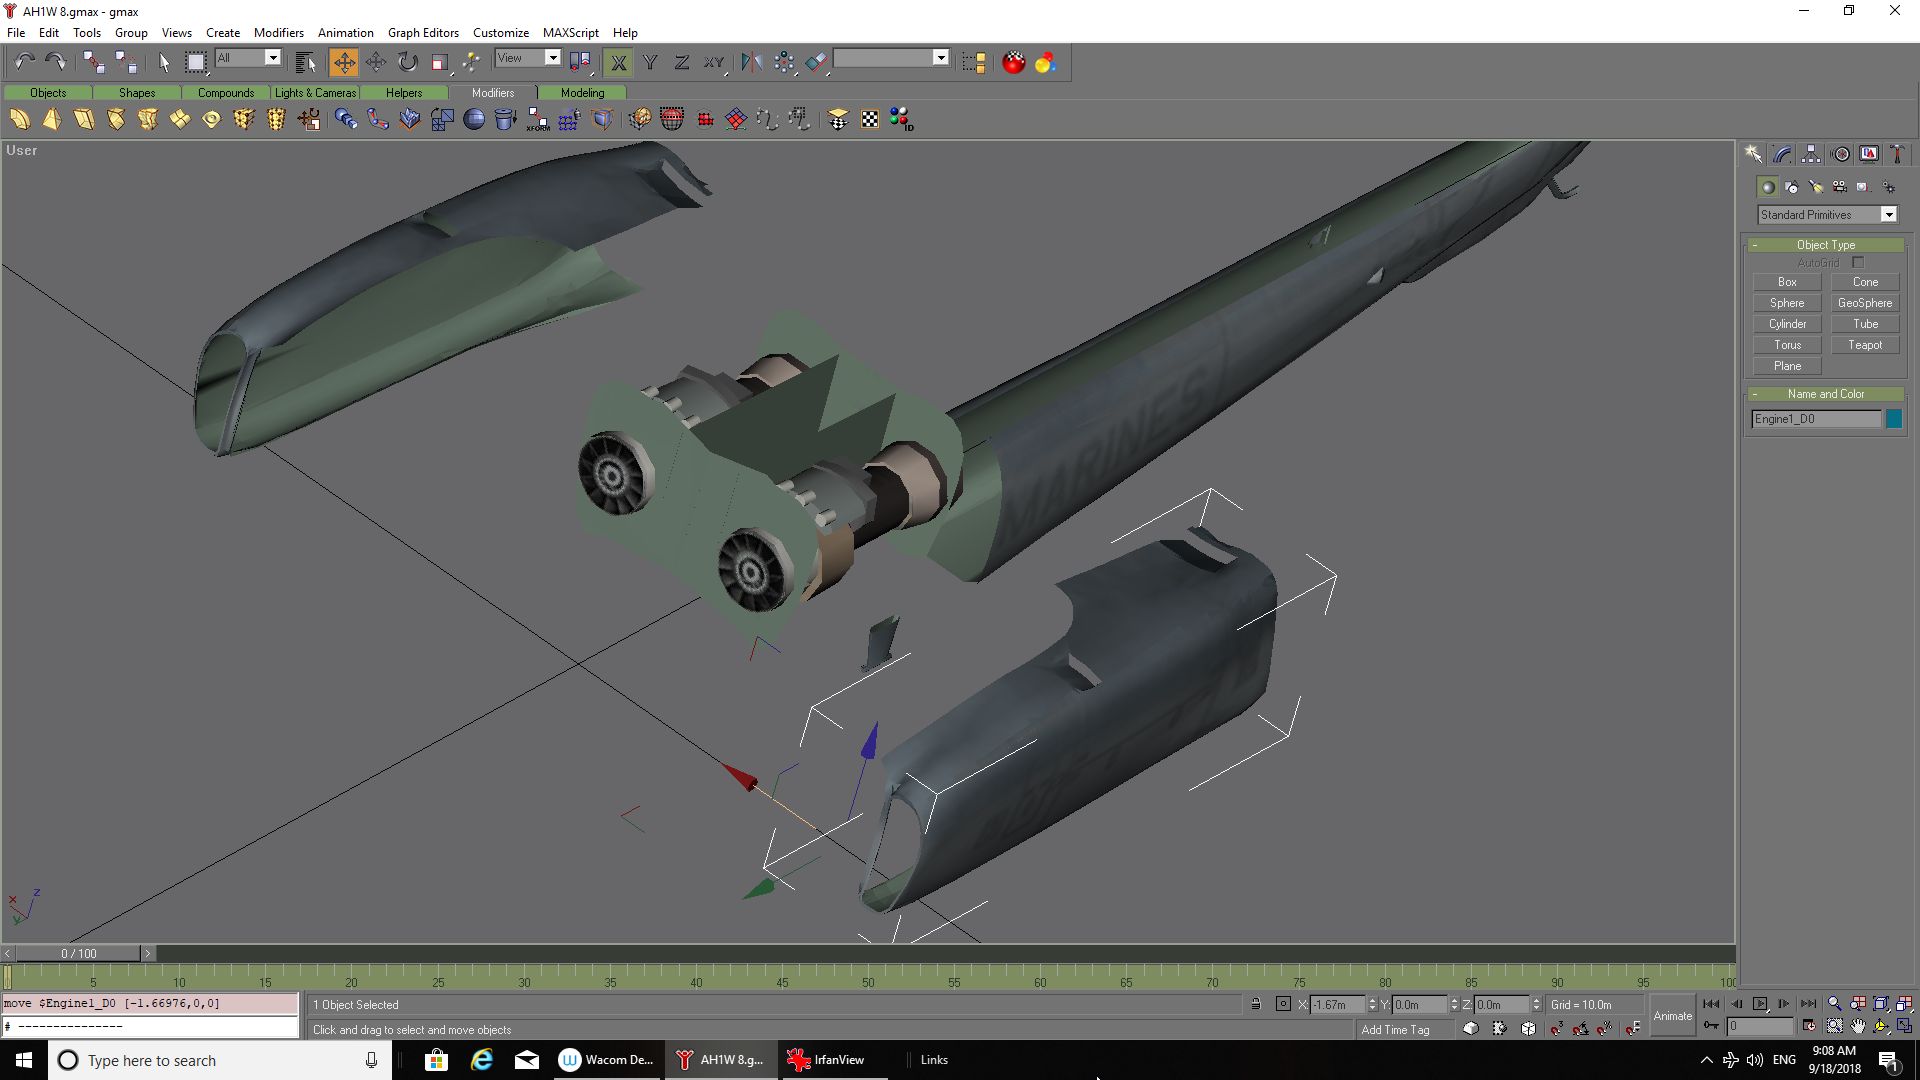The height and width of the screenshot is (1080, 1920).
Task: Click the Zoom viewport magnifier icon
Action: (x=1834, y=1004)
